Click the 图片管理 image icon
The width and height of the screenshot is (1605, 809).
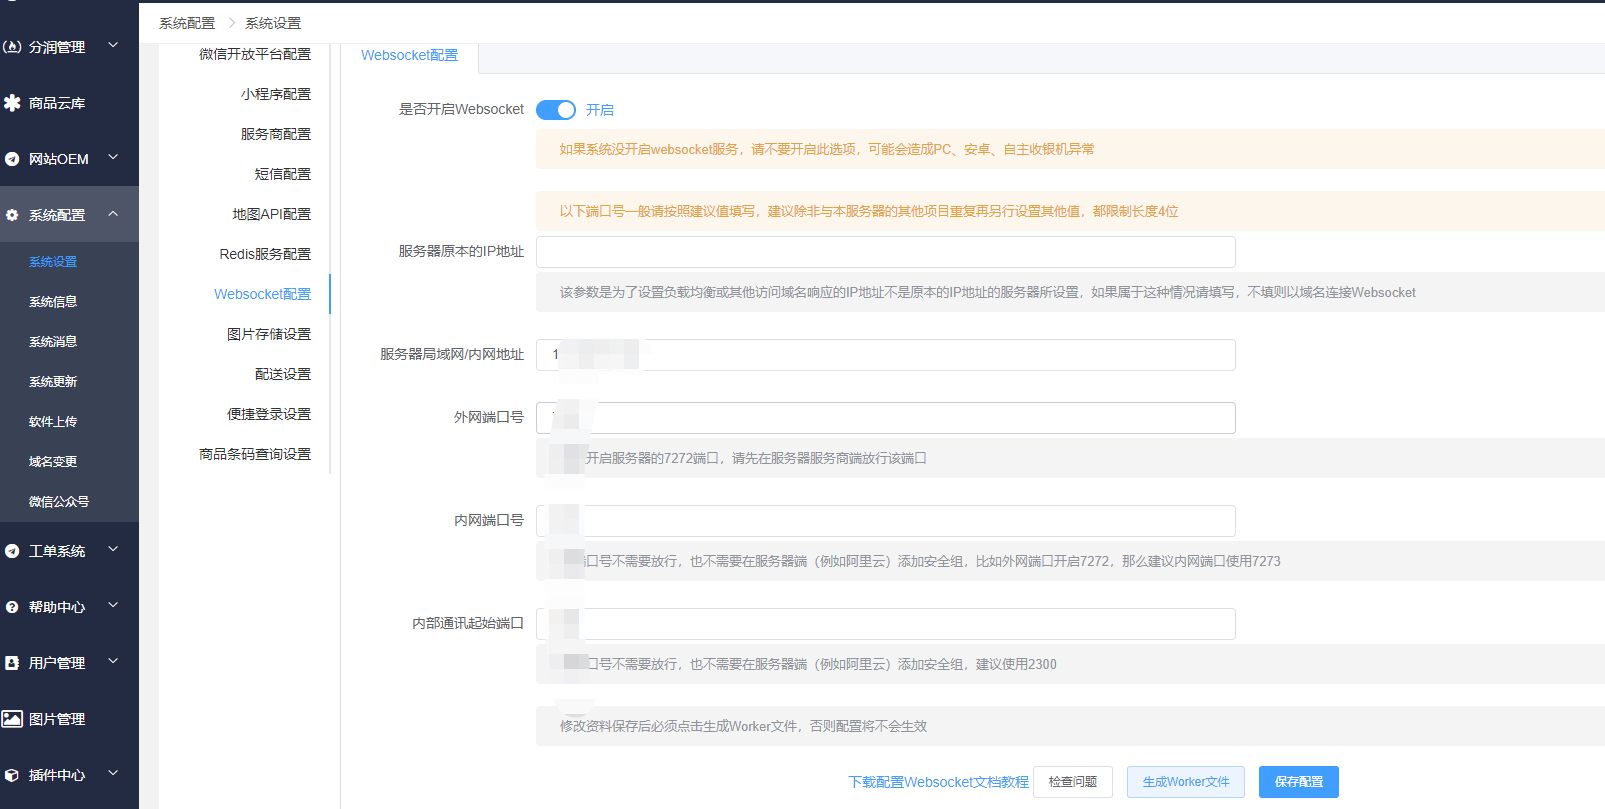(12, 719)
